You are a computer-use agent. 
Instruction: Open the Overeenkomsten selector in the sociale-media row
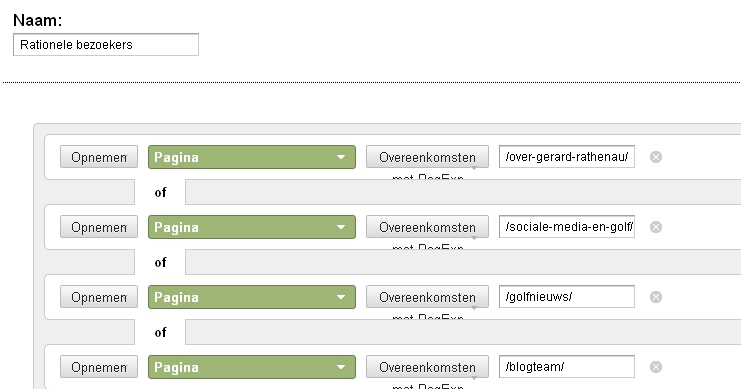427,227
